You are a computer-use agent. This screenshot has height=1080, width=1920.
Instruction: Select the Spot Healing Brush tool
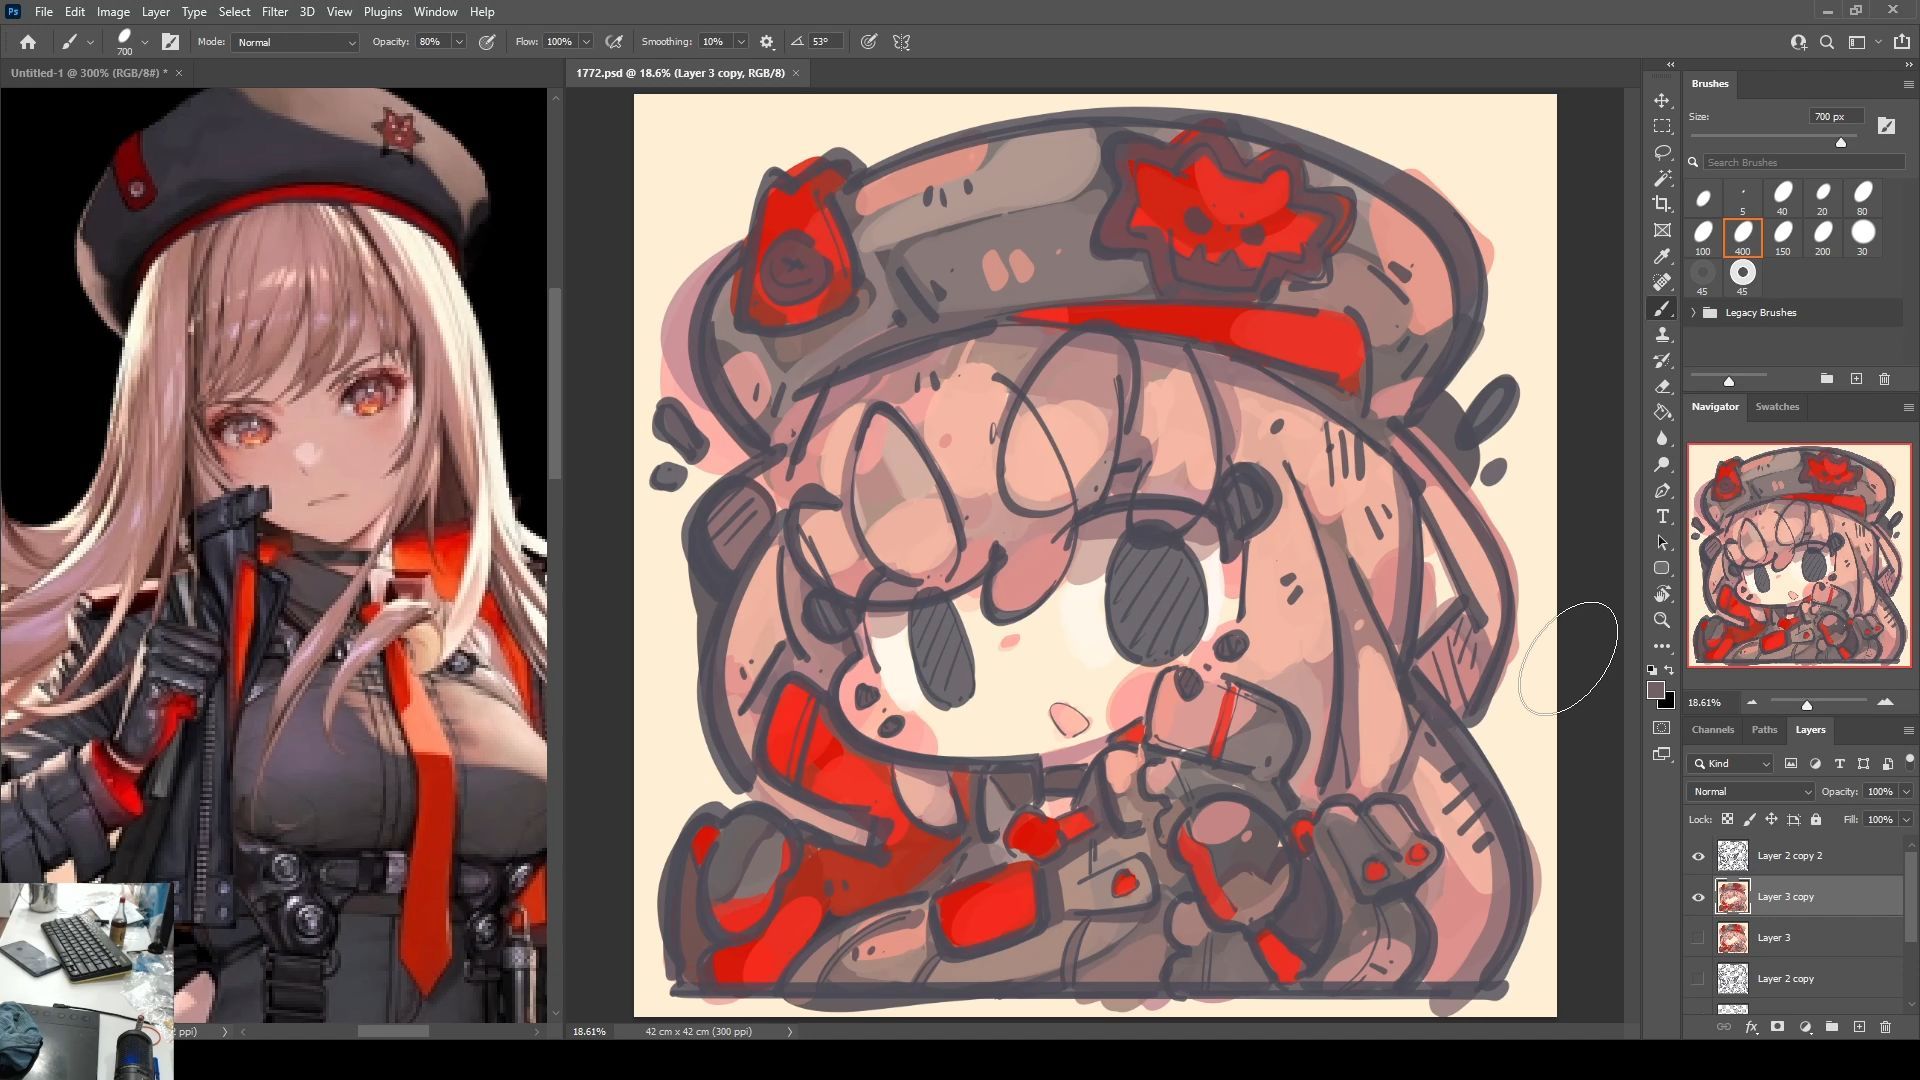tap(1662, 282)
